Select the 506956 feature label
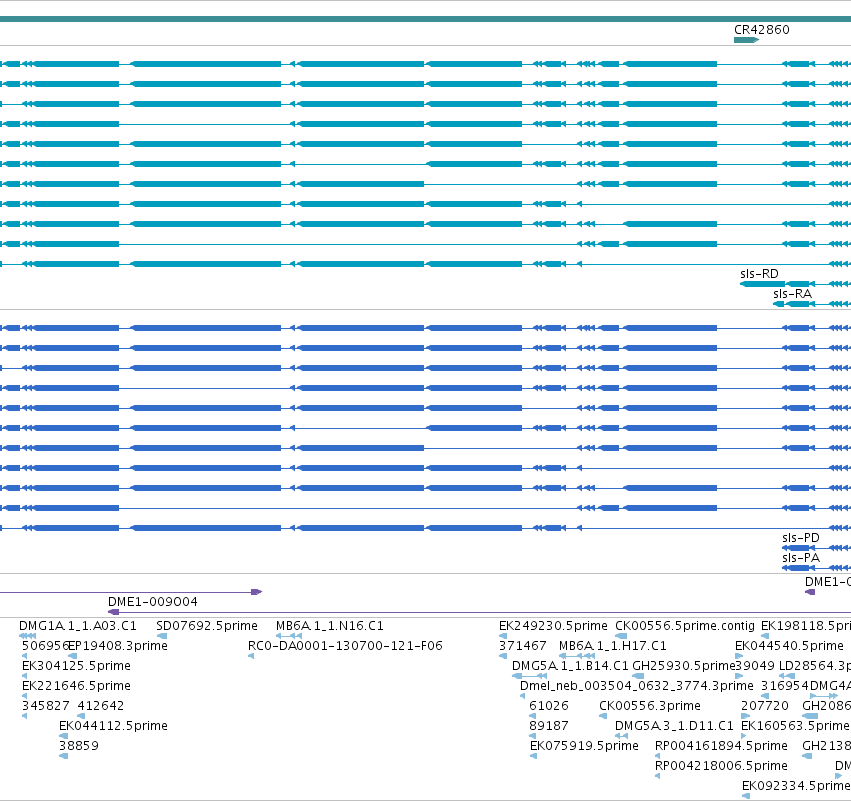This screenshot has height=801, width=851. [x=45, y=646]
